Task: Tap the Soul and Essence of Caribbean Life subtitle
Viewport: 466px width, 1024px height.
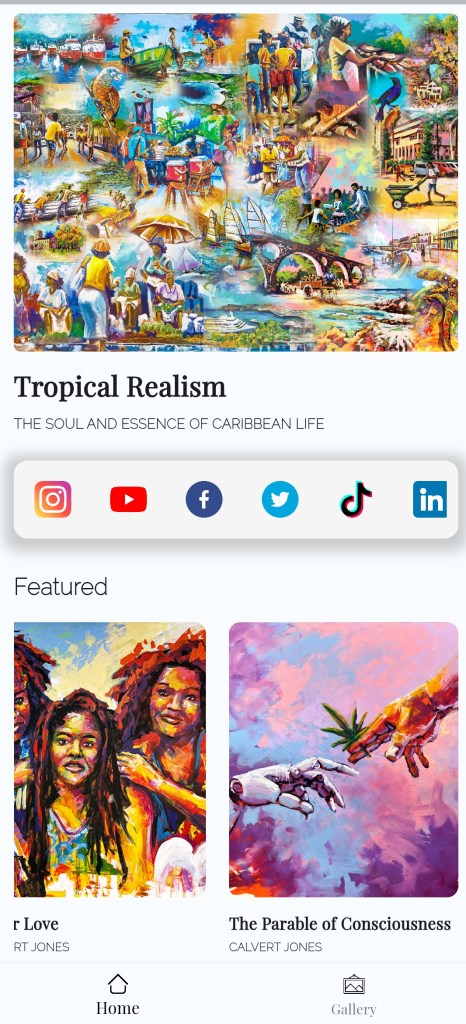Action: point(169,424)
